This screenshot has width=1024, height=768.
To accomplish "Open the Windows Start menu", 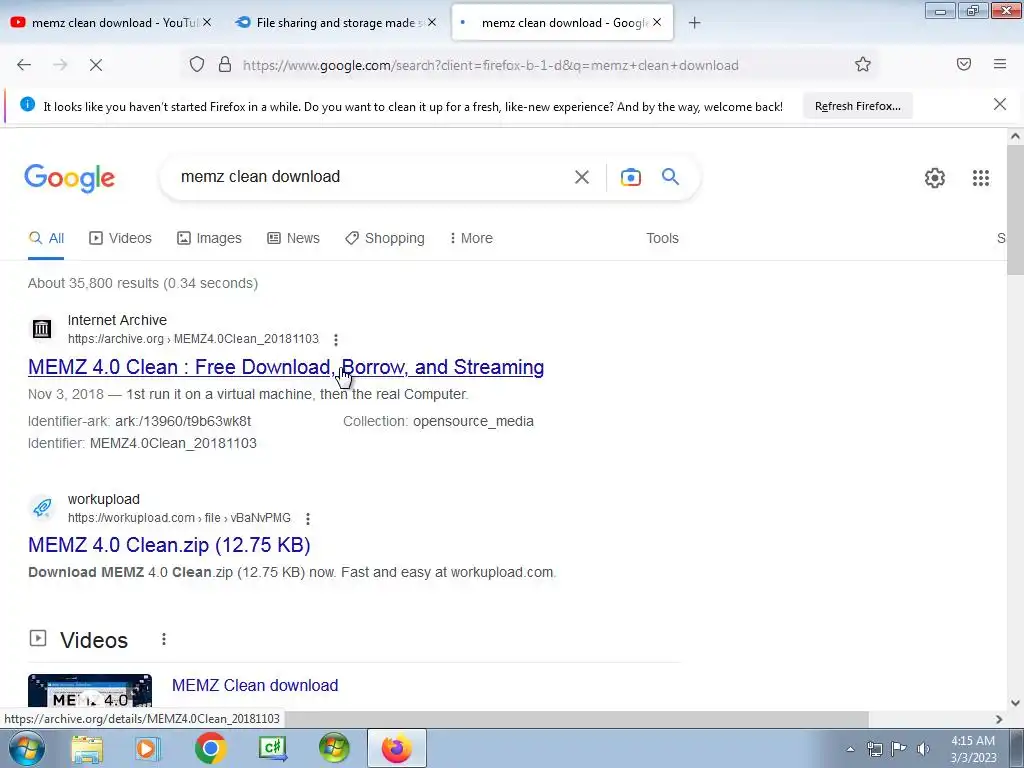I will (x=27, y=748).
